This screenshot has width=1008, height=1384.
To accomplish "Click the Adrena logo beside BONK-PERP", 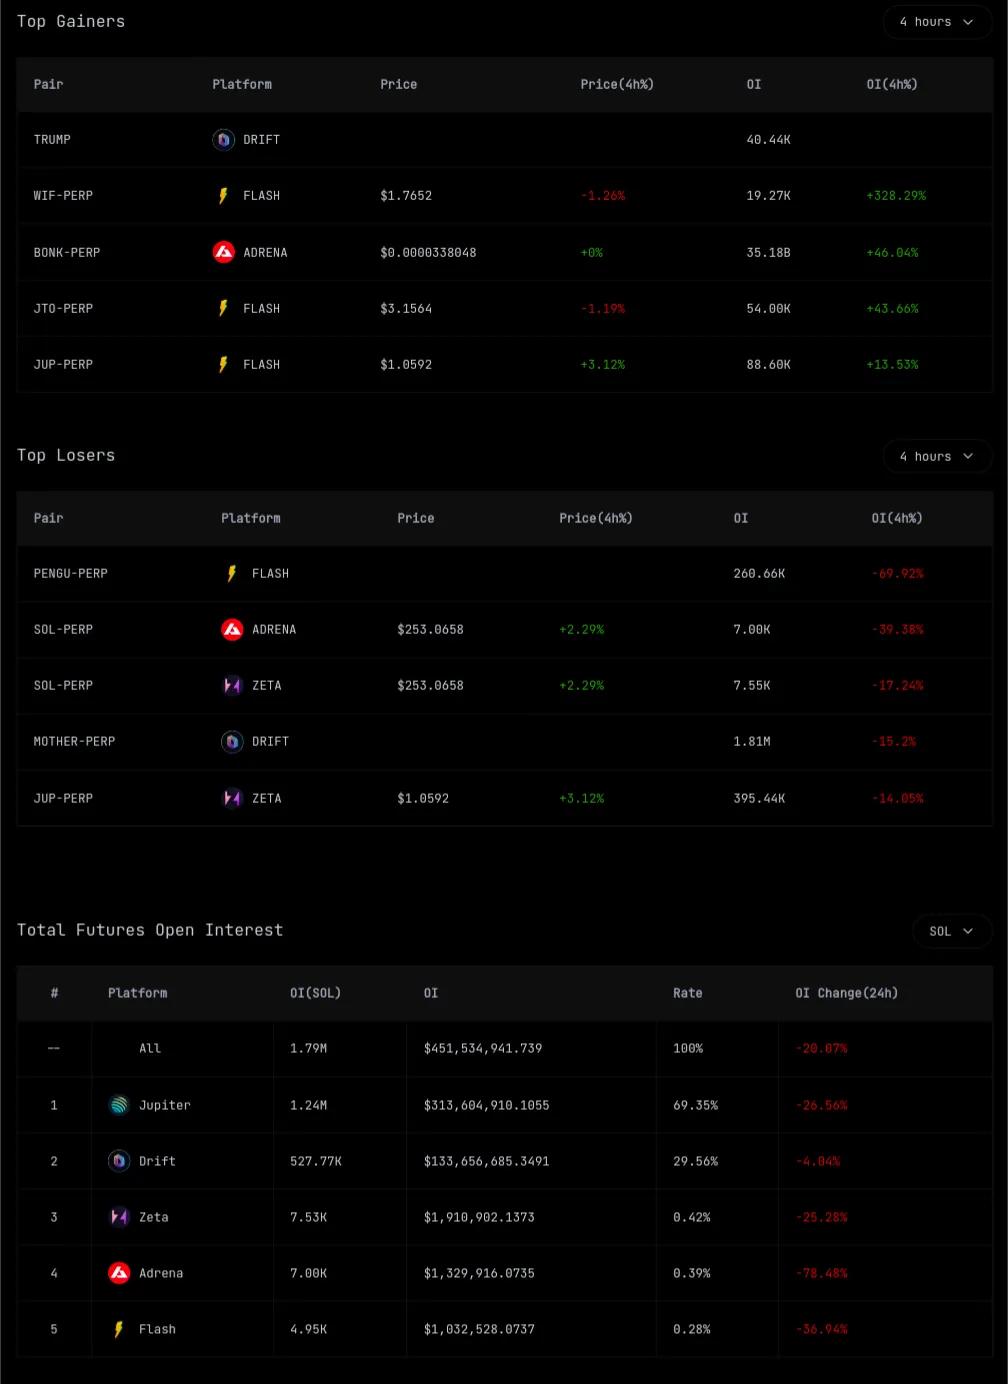I will click(x=223, y=252).
